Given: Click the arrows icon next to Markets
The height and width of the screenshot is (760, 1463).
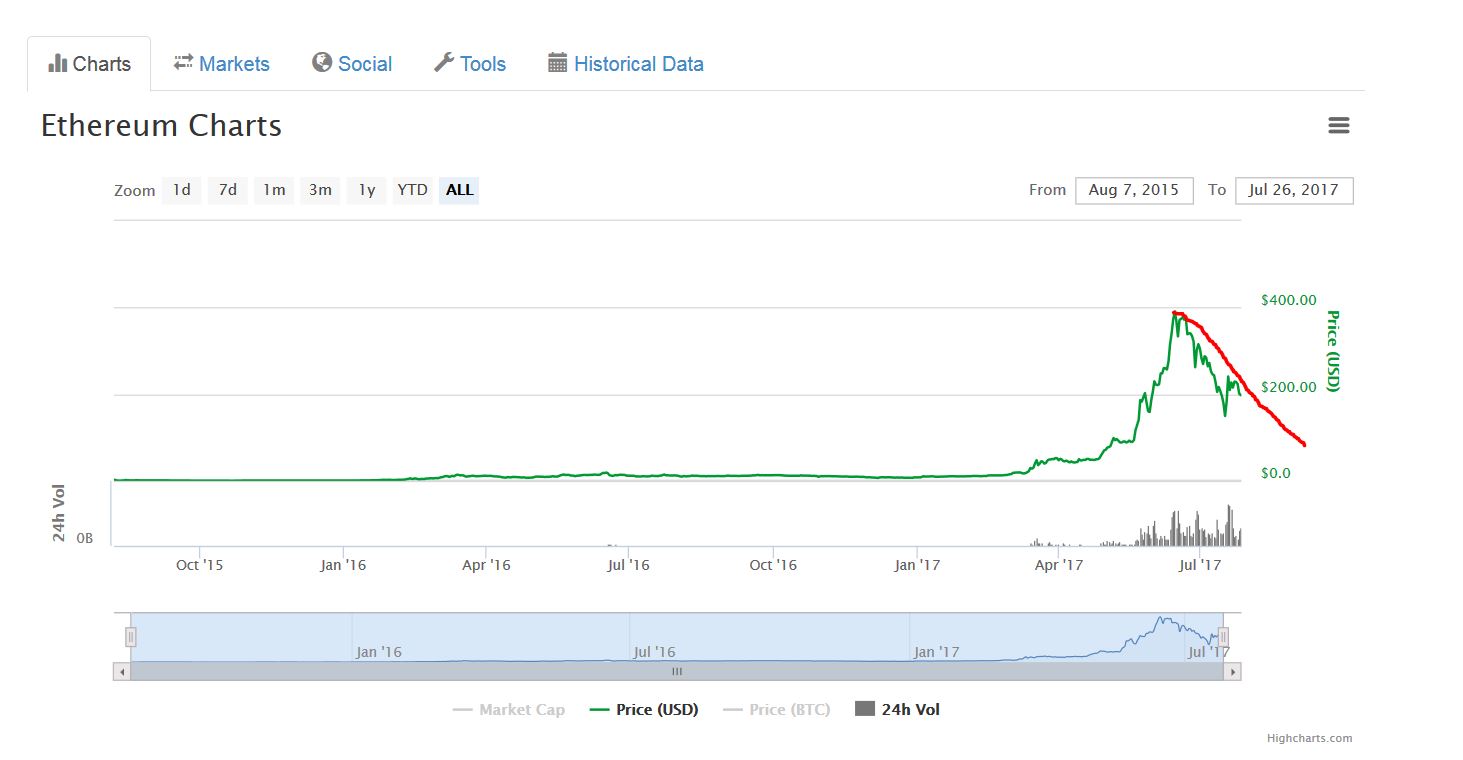Looking at the screenshot, I should click(x=184, y=63).
